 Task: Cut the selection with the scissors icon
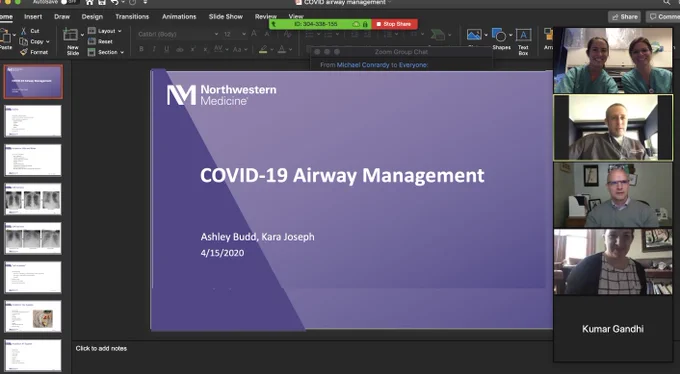coord(24,31)
